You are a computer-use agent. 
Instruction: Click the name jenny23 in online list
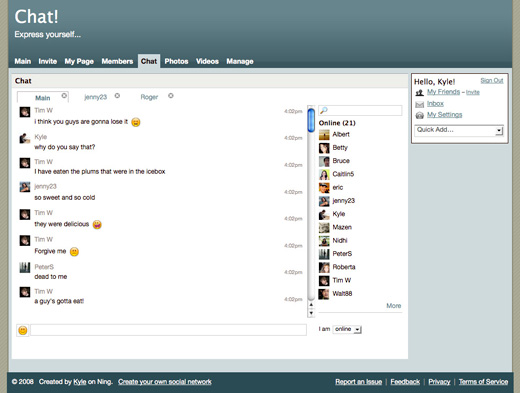(344, 201)
